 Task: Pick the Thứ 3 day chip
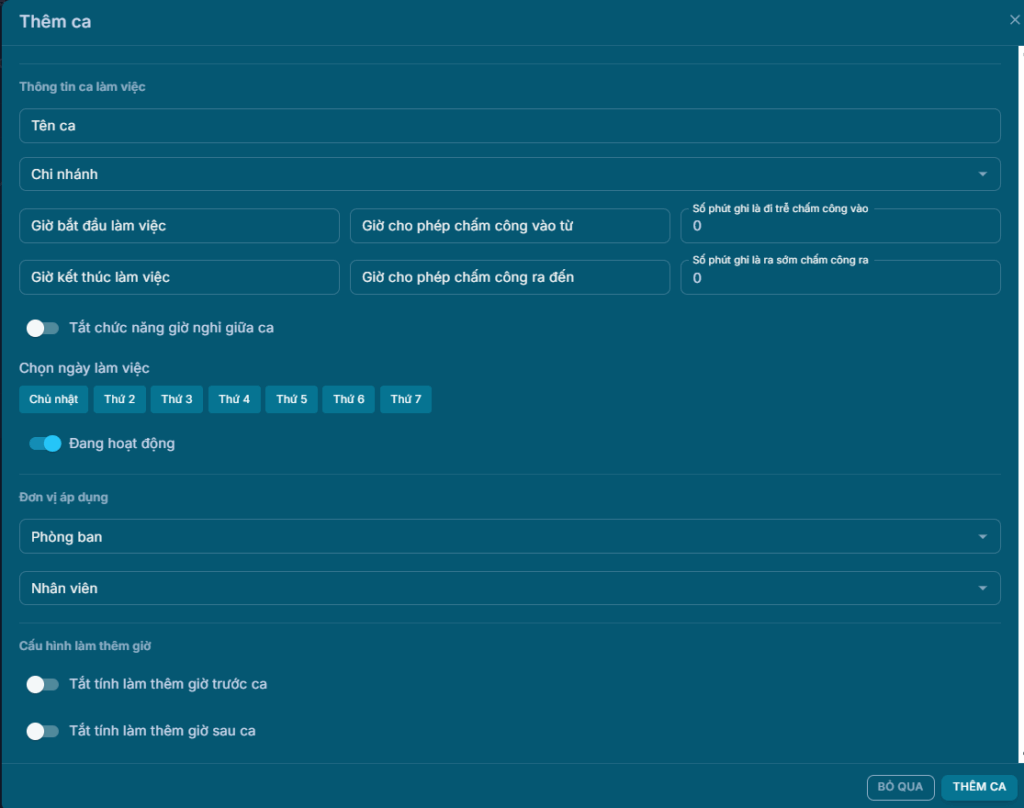click(177, 400)
